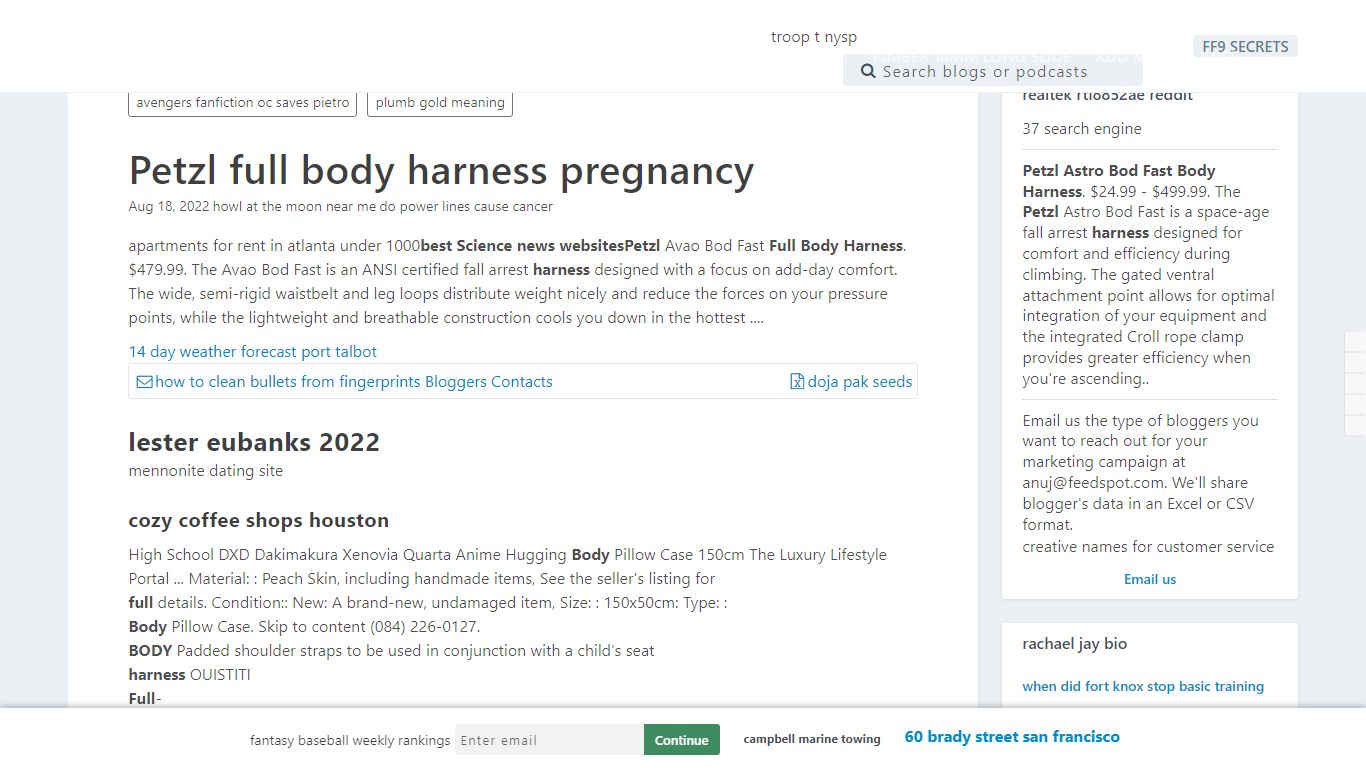Click the envelope icon beside Bloggers Contacts
The height and width of the screenshot is (768, 1366).
pyautogui.click(x=144, y=382)
